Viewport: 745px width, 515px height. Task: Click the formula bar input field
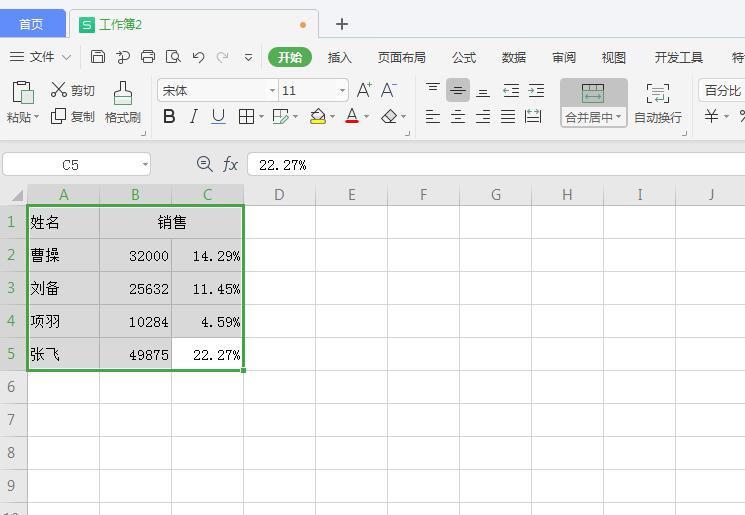[x=496, y=164]
